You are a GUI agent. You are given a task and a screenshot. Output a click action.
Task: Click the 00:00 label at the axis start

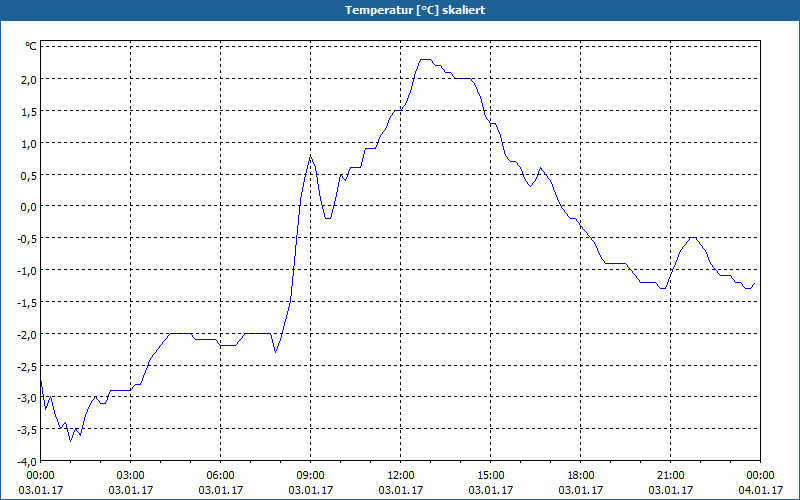click(x=41, y=476)
